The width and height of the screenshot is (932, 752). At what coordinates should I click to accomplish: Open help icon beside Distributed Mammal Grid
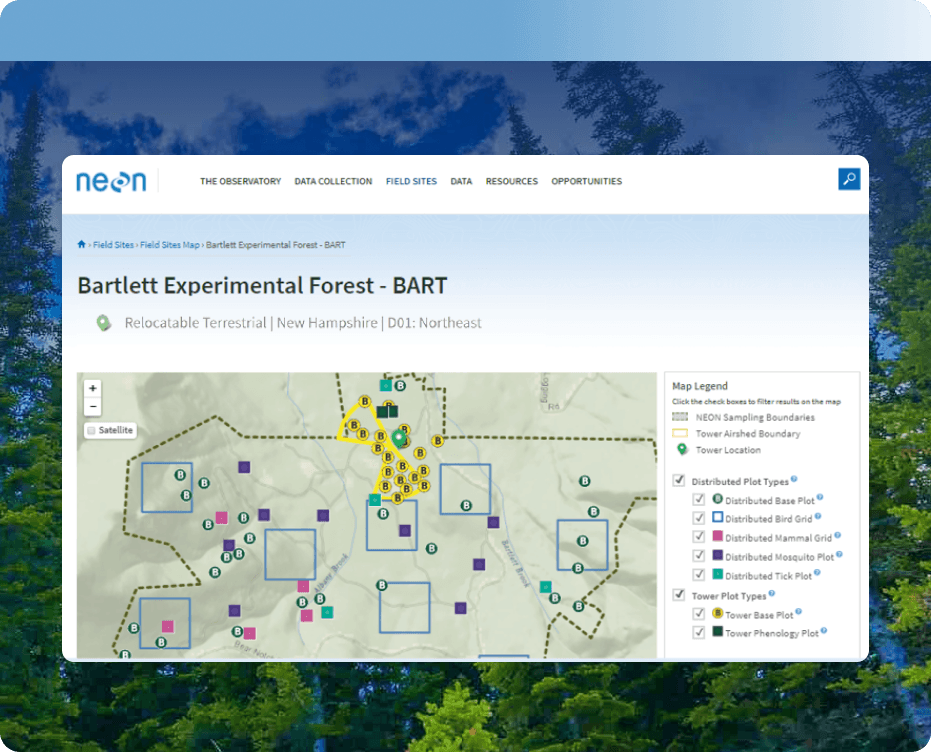click(837, 535)
